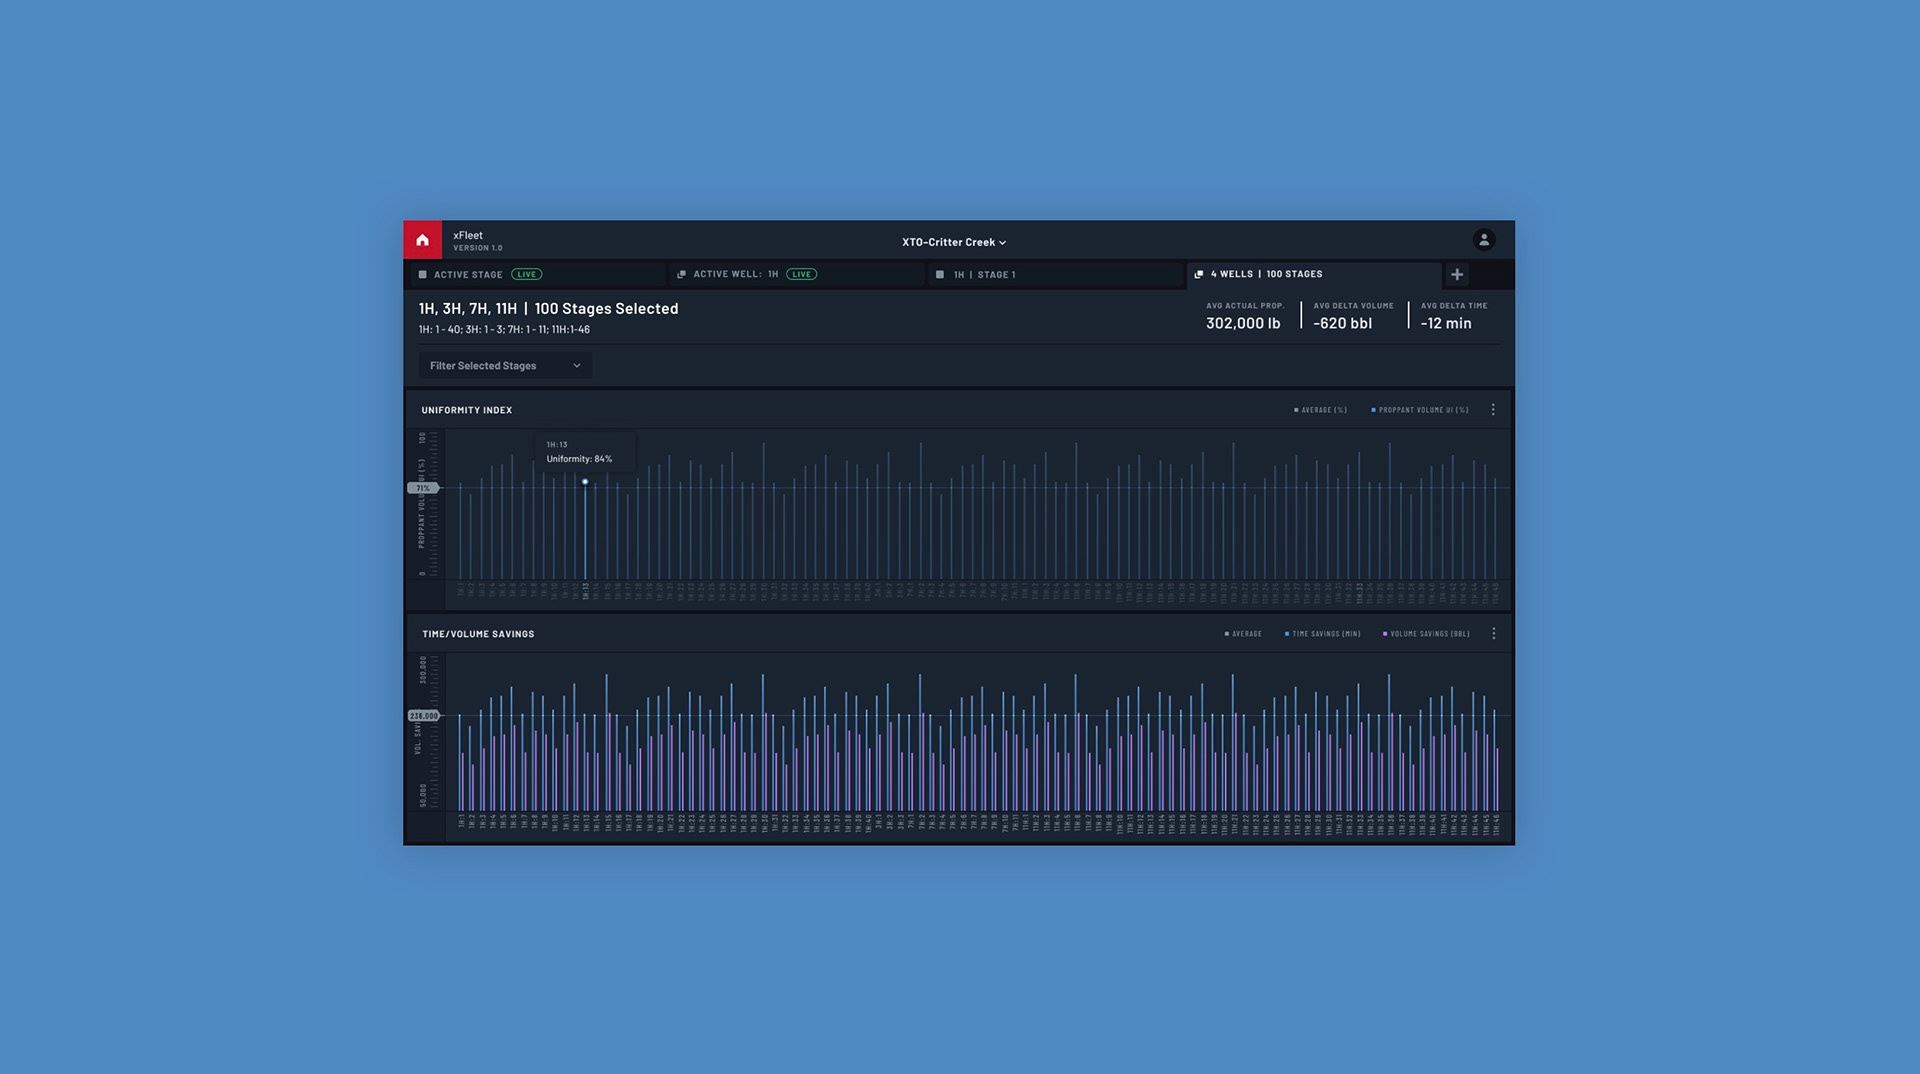This screenshot has width=1920, height=1074.
Task: Click the Avg Delta Volume label
Action: [x=1353, y=306]
